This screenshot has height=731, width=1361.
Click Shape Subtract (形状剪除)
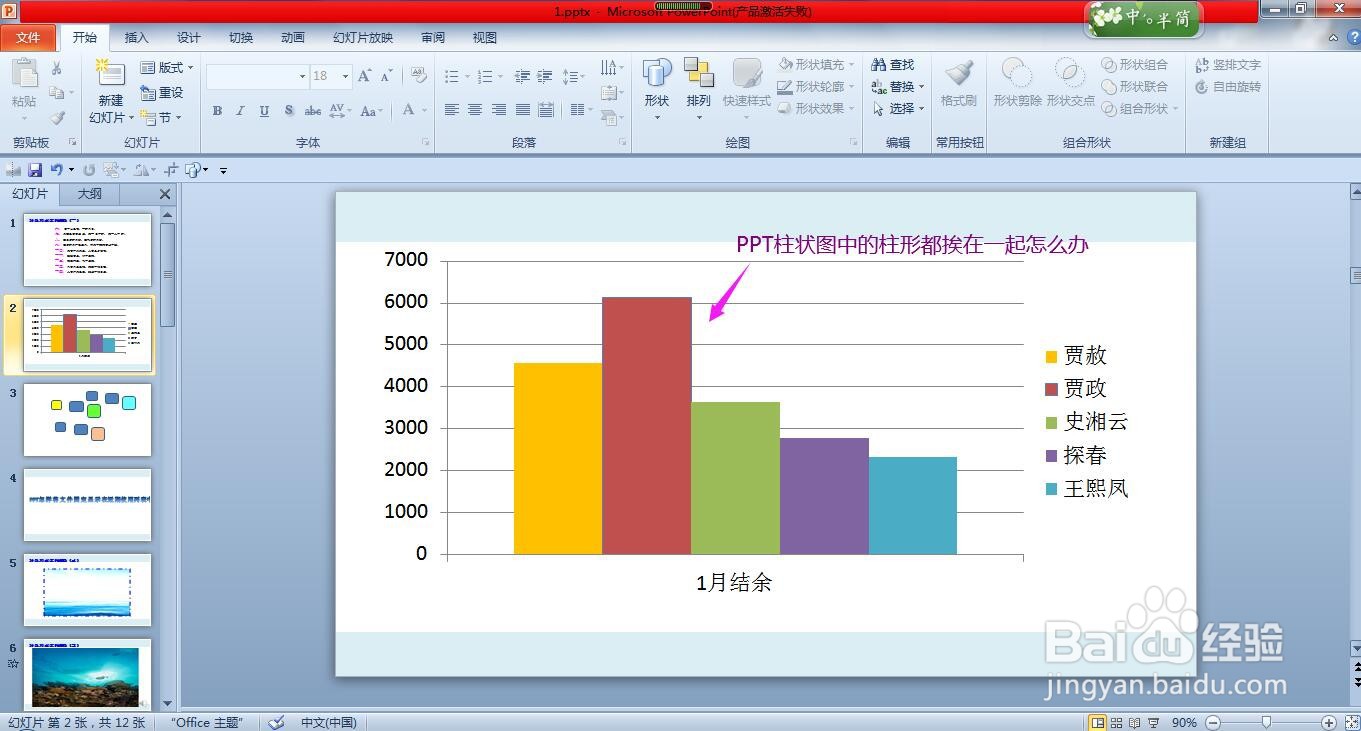(1017, 82)
